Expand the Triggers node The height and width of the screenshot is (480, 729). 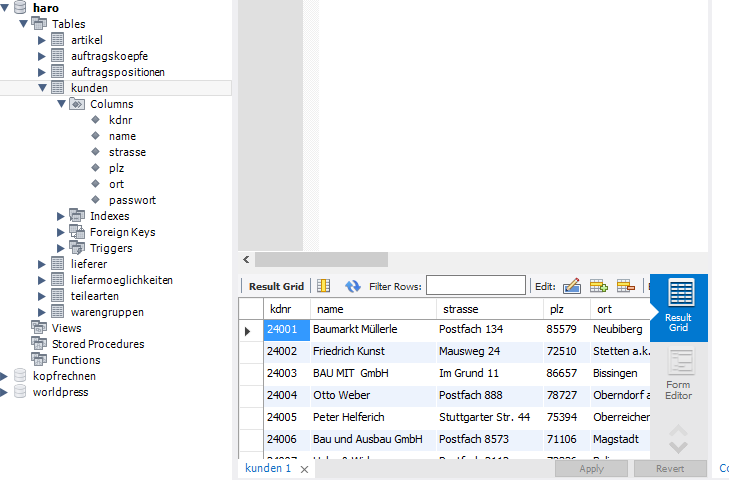pos(60,248)
